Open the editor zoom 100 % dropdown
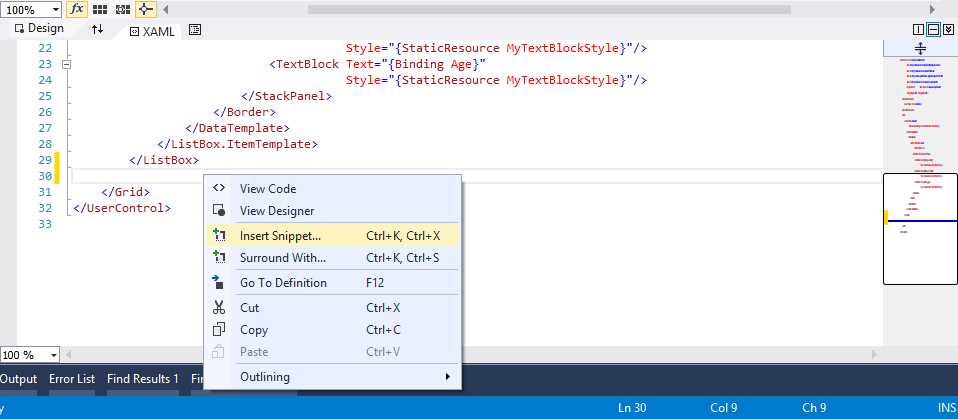958x419 pixels. tap(30, 355)
